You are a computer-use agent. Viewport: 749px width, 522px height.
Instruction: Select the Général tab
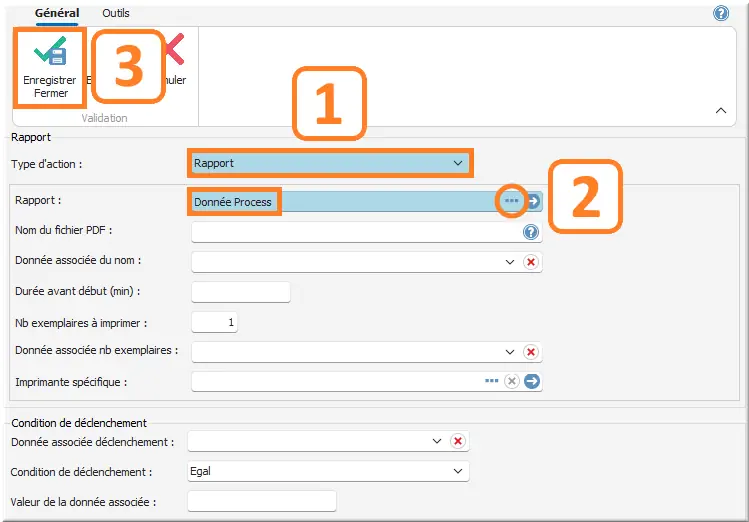point(57,13)
